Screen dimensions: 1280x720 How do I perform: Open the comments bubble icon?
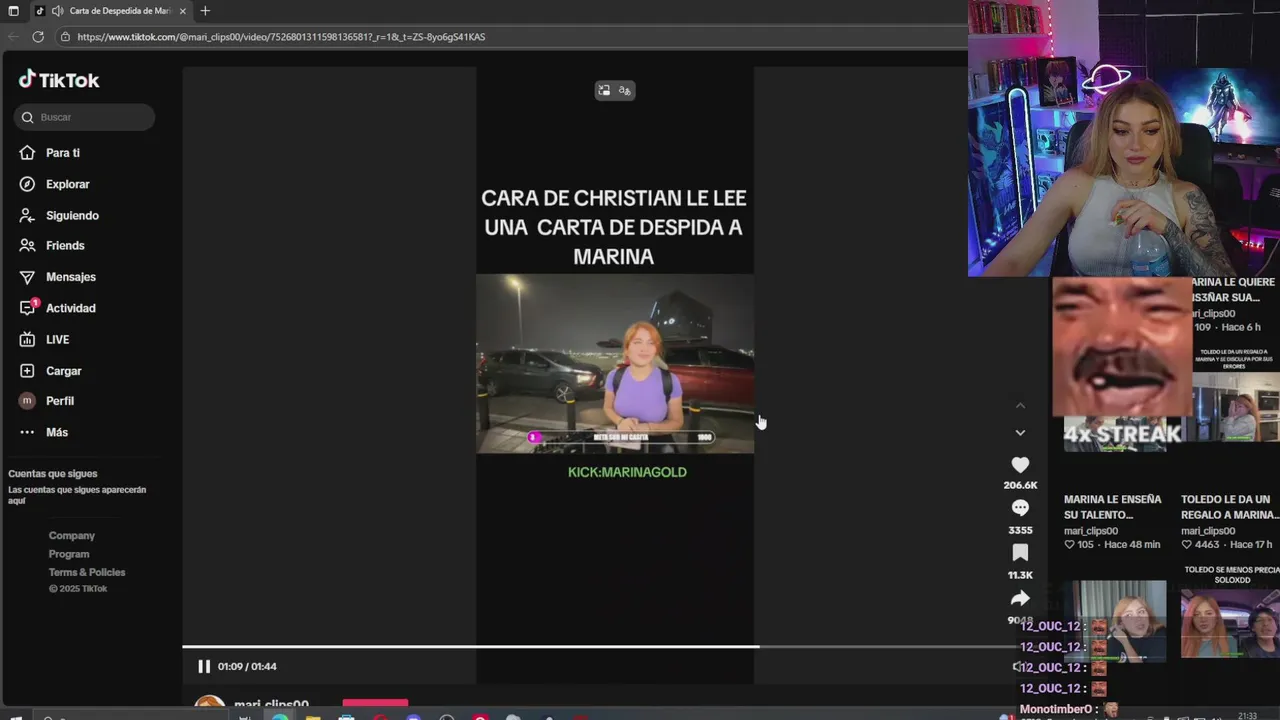point(1020,508)
